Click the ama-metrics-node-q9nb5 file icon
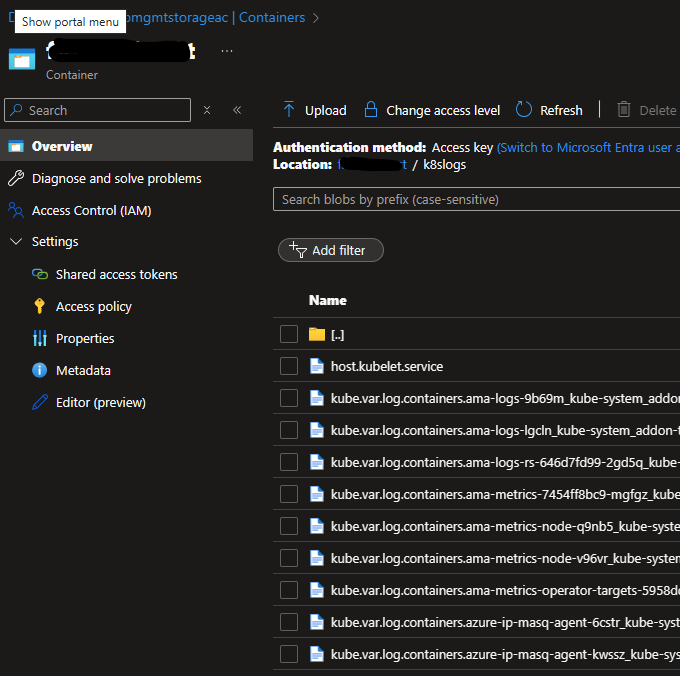Viewport: 680px width, 676px height. (317, 526)
